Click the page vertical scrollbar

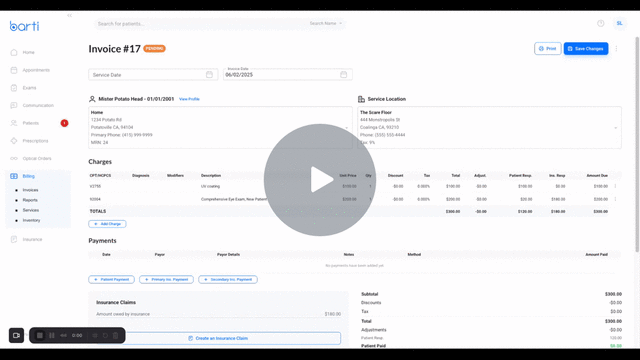[637, 145]
